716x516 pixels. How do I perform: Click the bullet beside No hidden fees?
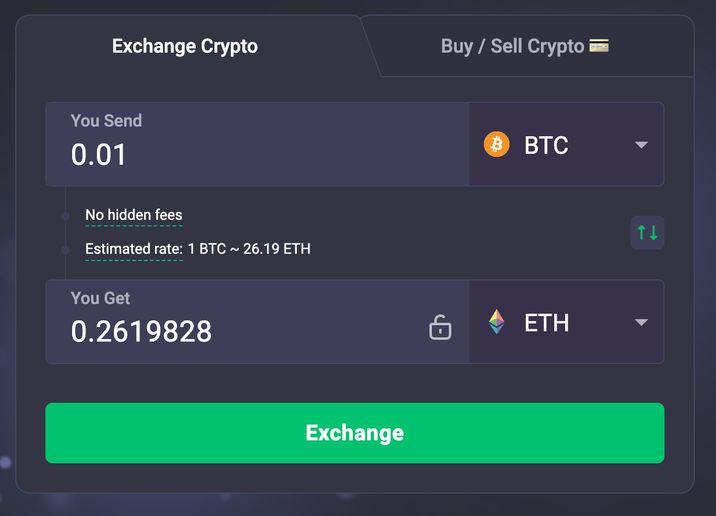[65, 215]
